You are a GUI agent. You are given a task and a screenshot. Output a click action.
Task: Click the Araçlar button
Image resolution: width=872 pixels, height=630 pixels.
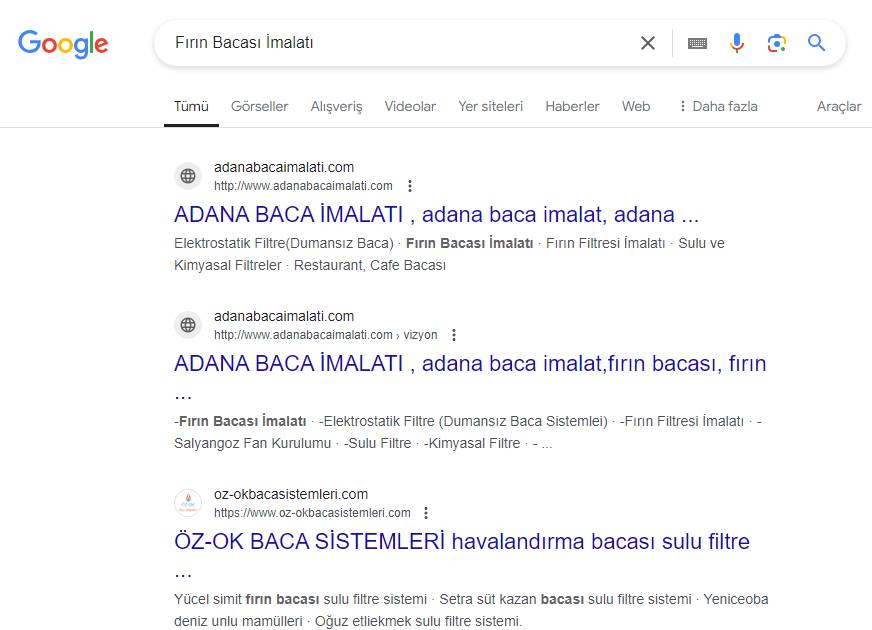click(x=838, y=106)
